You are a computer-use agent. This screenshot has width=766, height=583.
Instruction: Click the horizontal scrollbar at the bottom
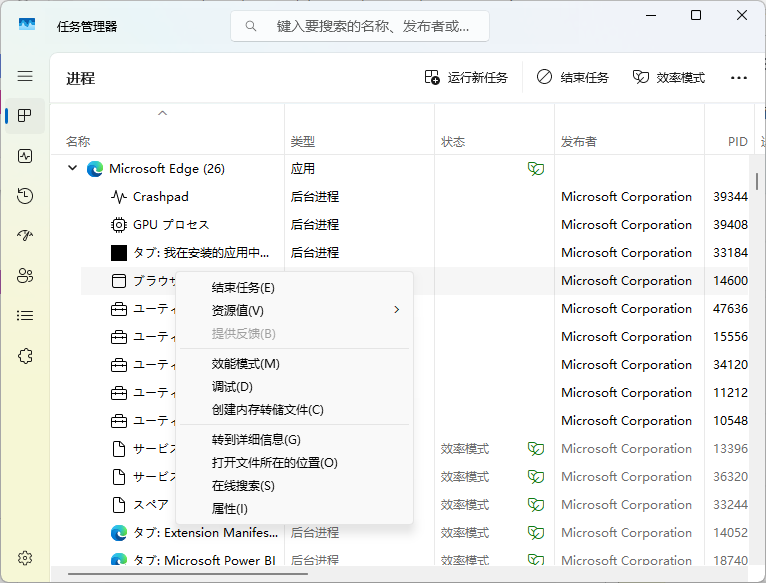click(x=188, y=574)
